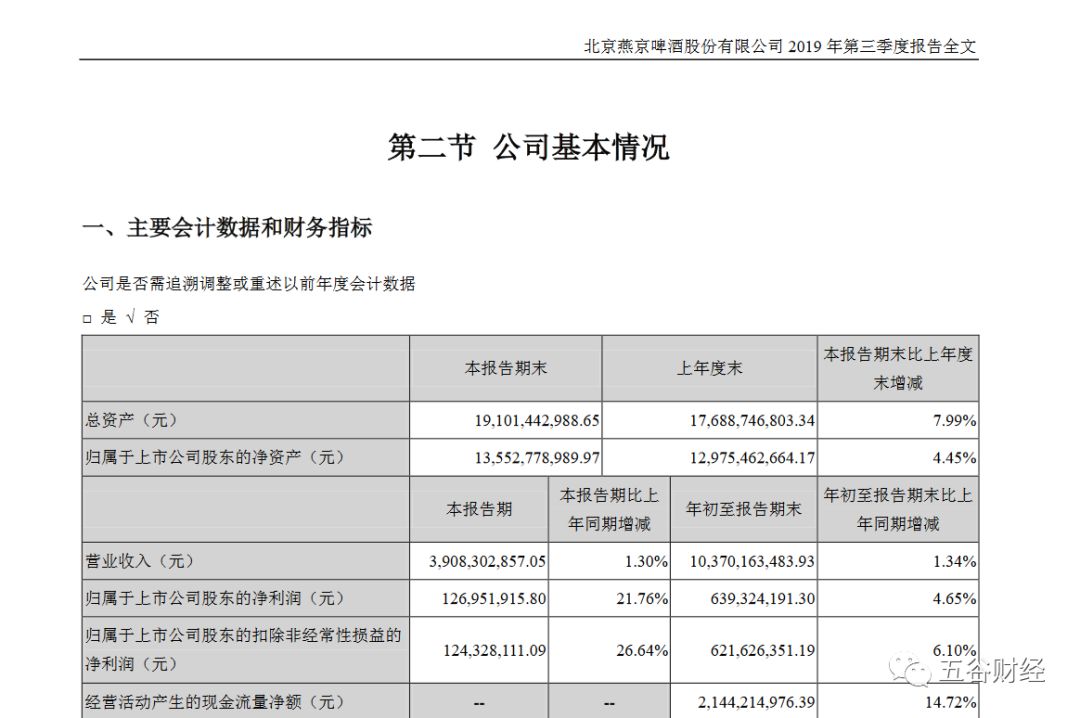Click the value 639,324,191.30
This screenshot has height=718, width=1080.
pos(763,599)
